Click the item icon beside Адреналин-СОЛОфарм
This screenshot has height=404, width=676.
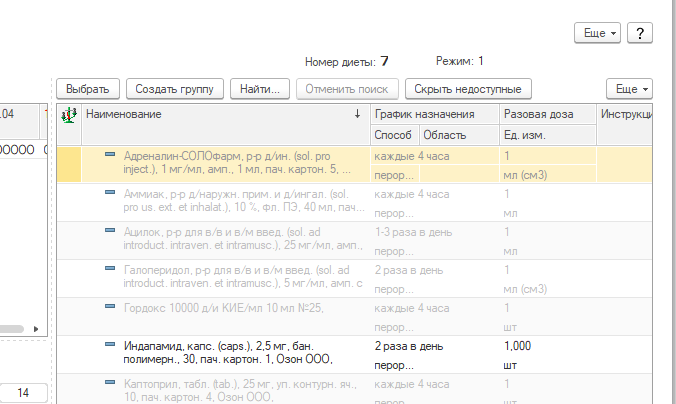point(111,155)
